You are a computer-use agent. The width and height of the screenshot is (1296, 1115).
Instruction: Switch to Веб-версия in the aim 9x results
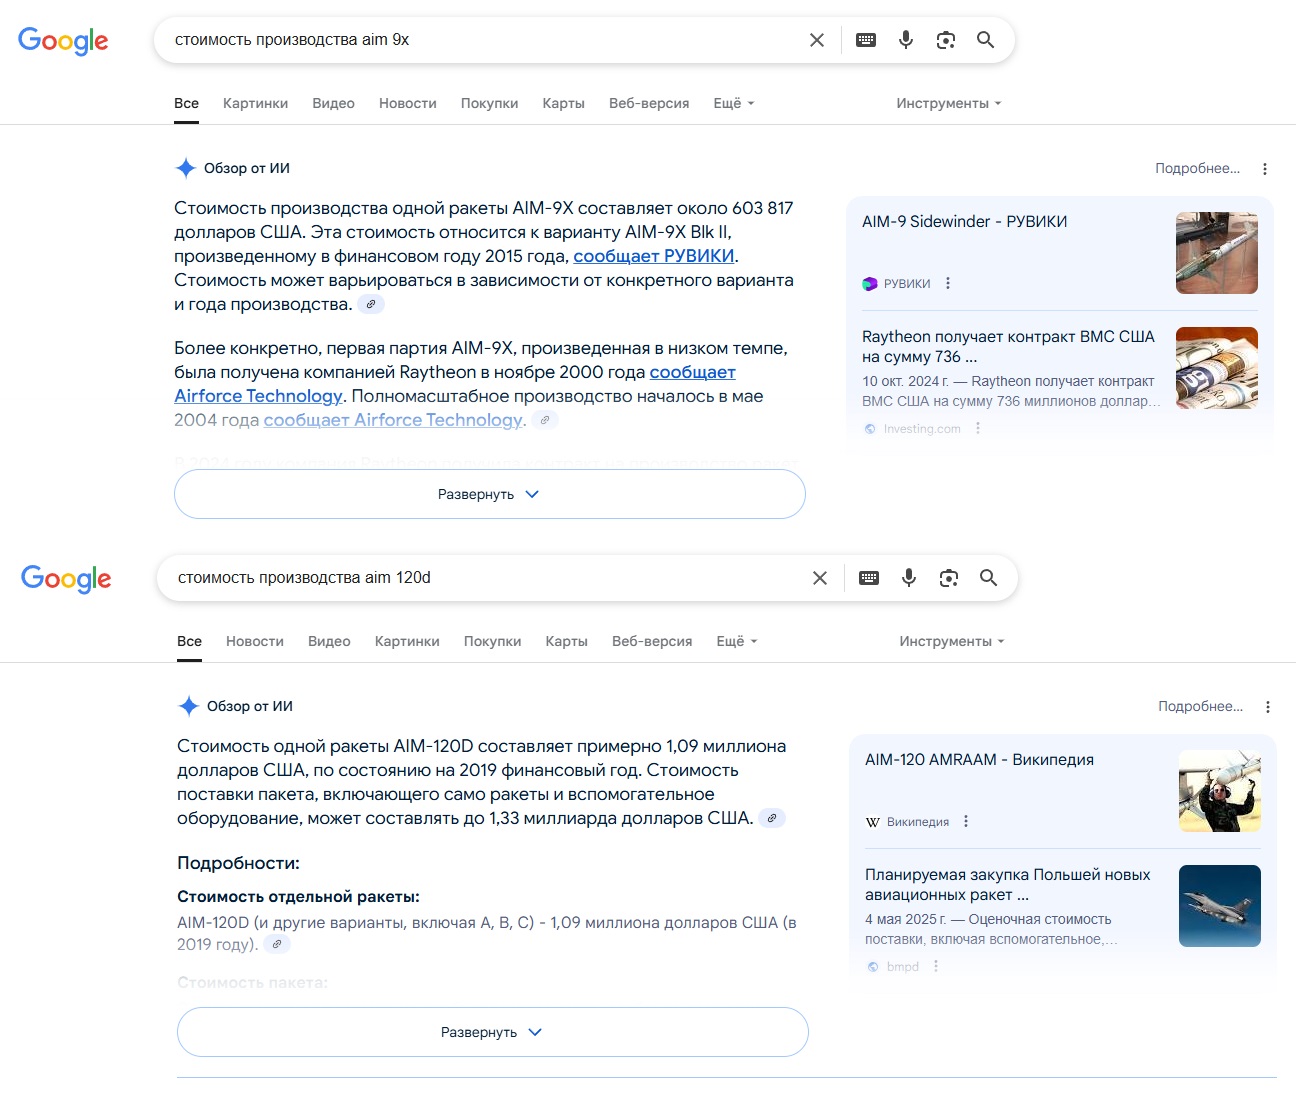click(649, 103)
